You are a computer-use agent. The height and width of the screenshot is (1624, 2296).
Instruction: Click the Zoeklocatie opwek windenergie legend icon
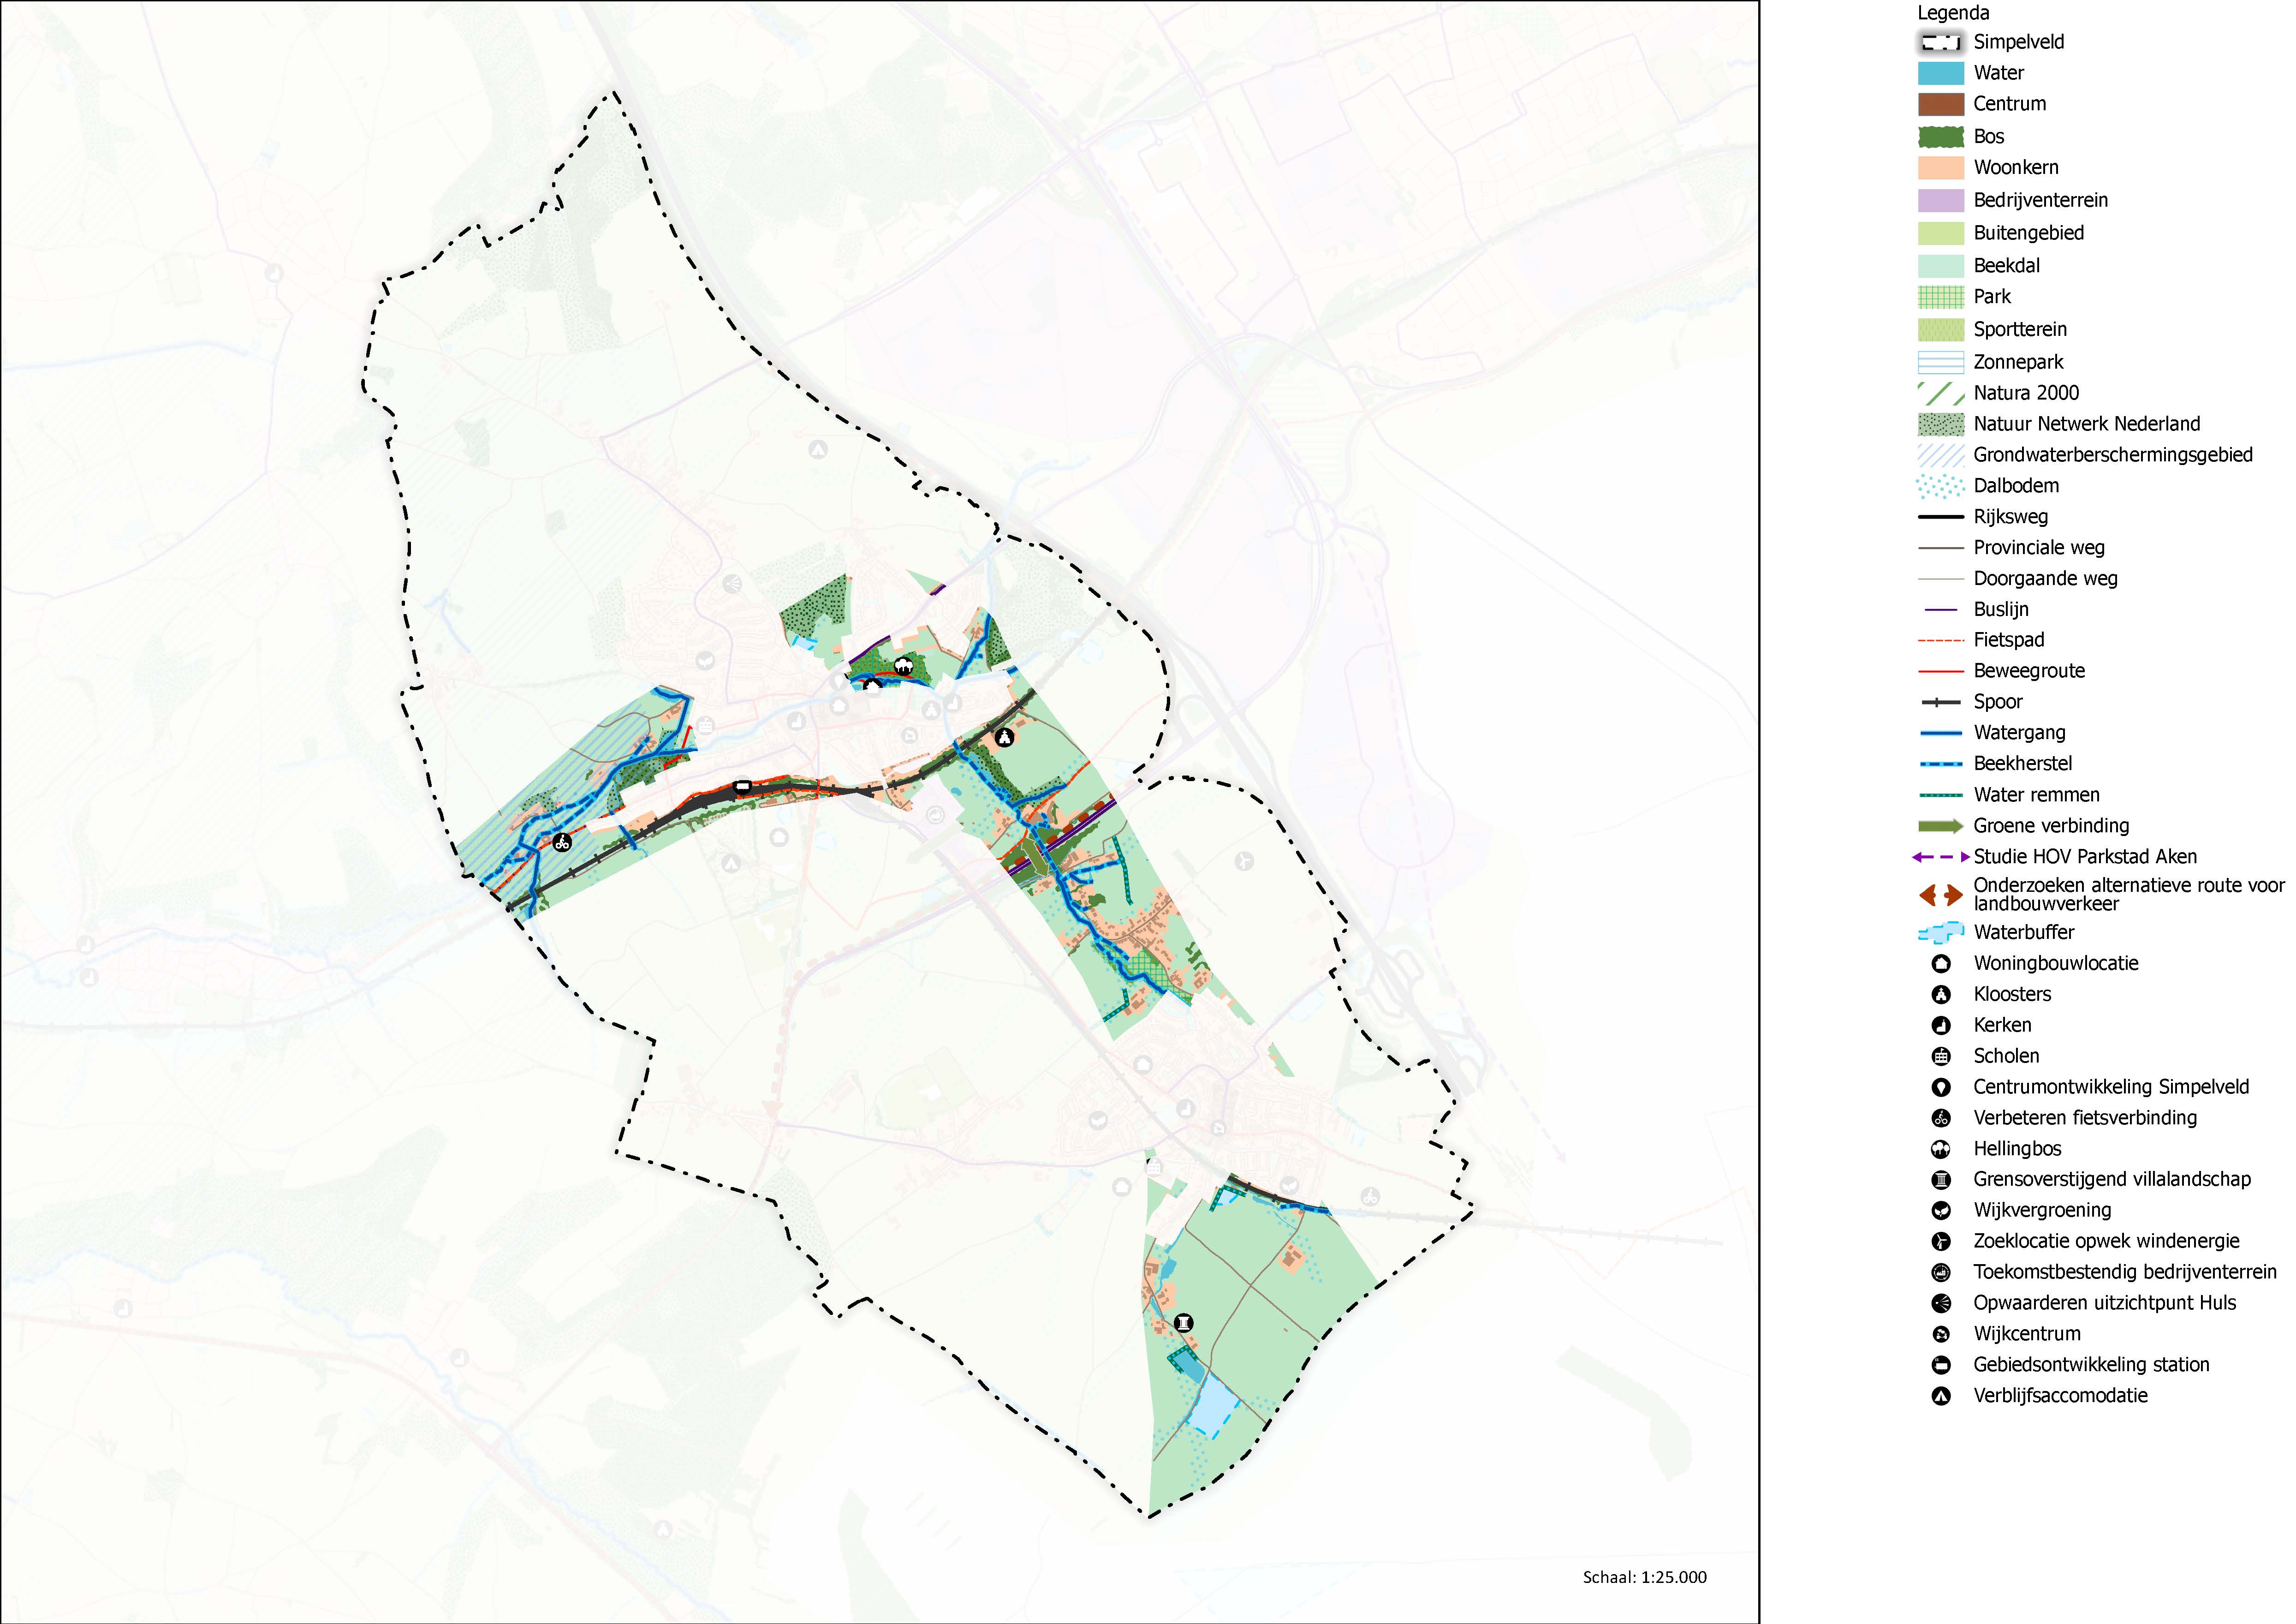(x=1941, y=1241)
